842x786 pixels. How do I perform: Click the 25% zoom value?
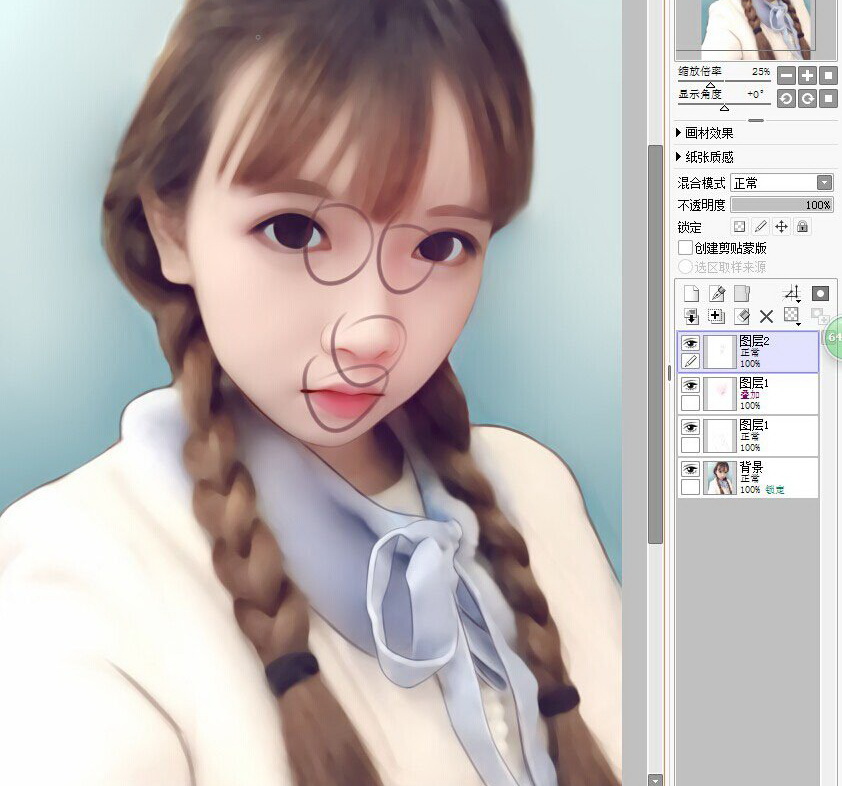(x=761, y=71)
